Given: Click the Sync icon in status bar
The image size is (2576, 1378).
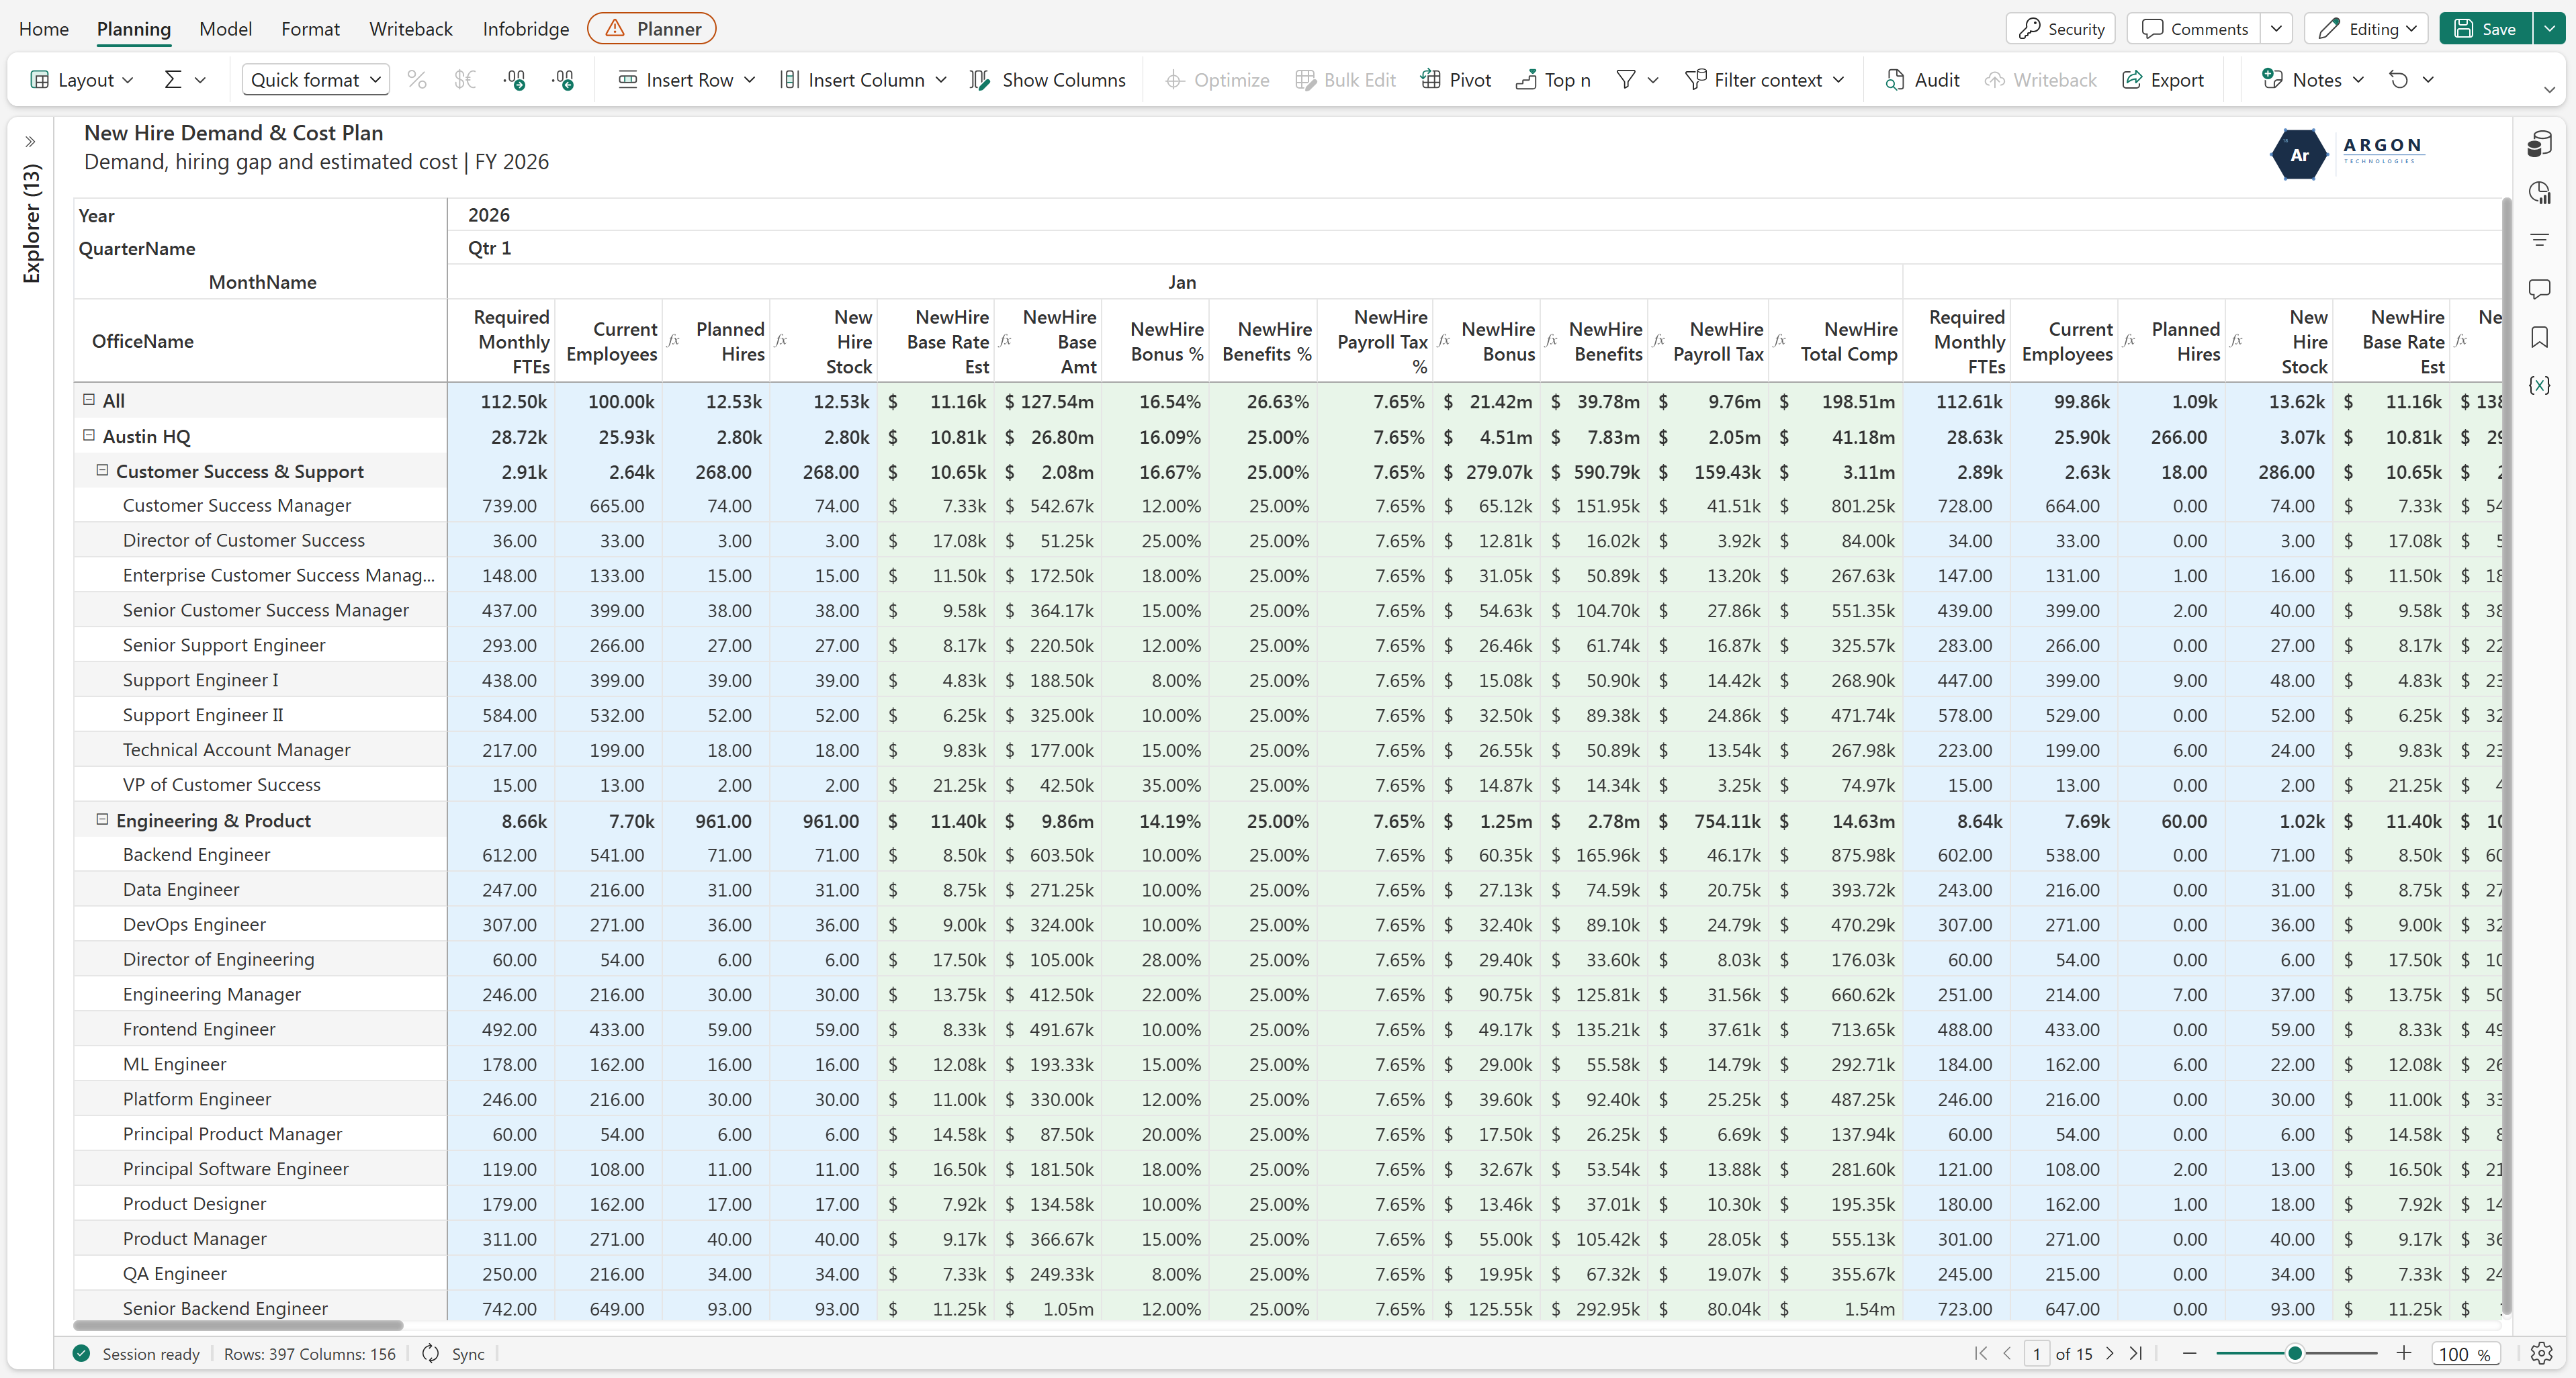Looking at the screenshot, I should (x=430, y=1353).
